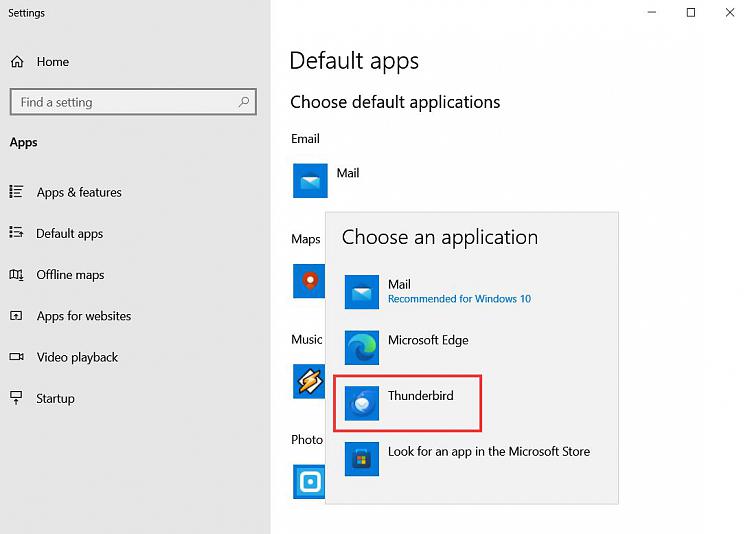Click the Music default Winamp icon
This screenshot has height=534, width=750.
click(x=309, y=381)
